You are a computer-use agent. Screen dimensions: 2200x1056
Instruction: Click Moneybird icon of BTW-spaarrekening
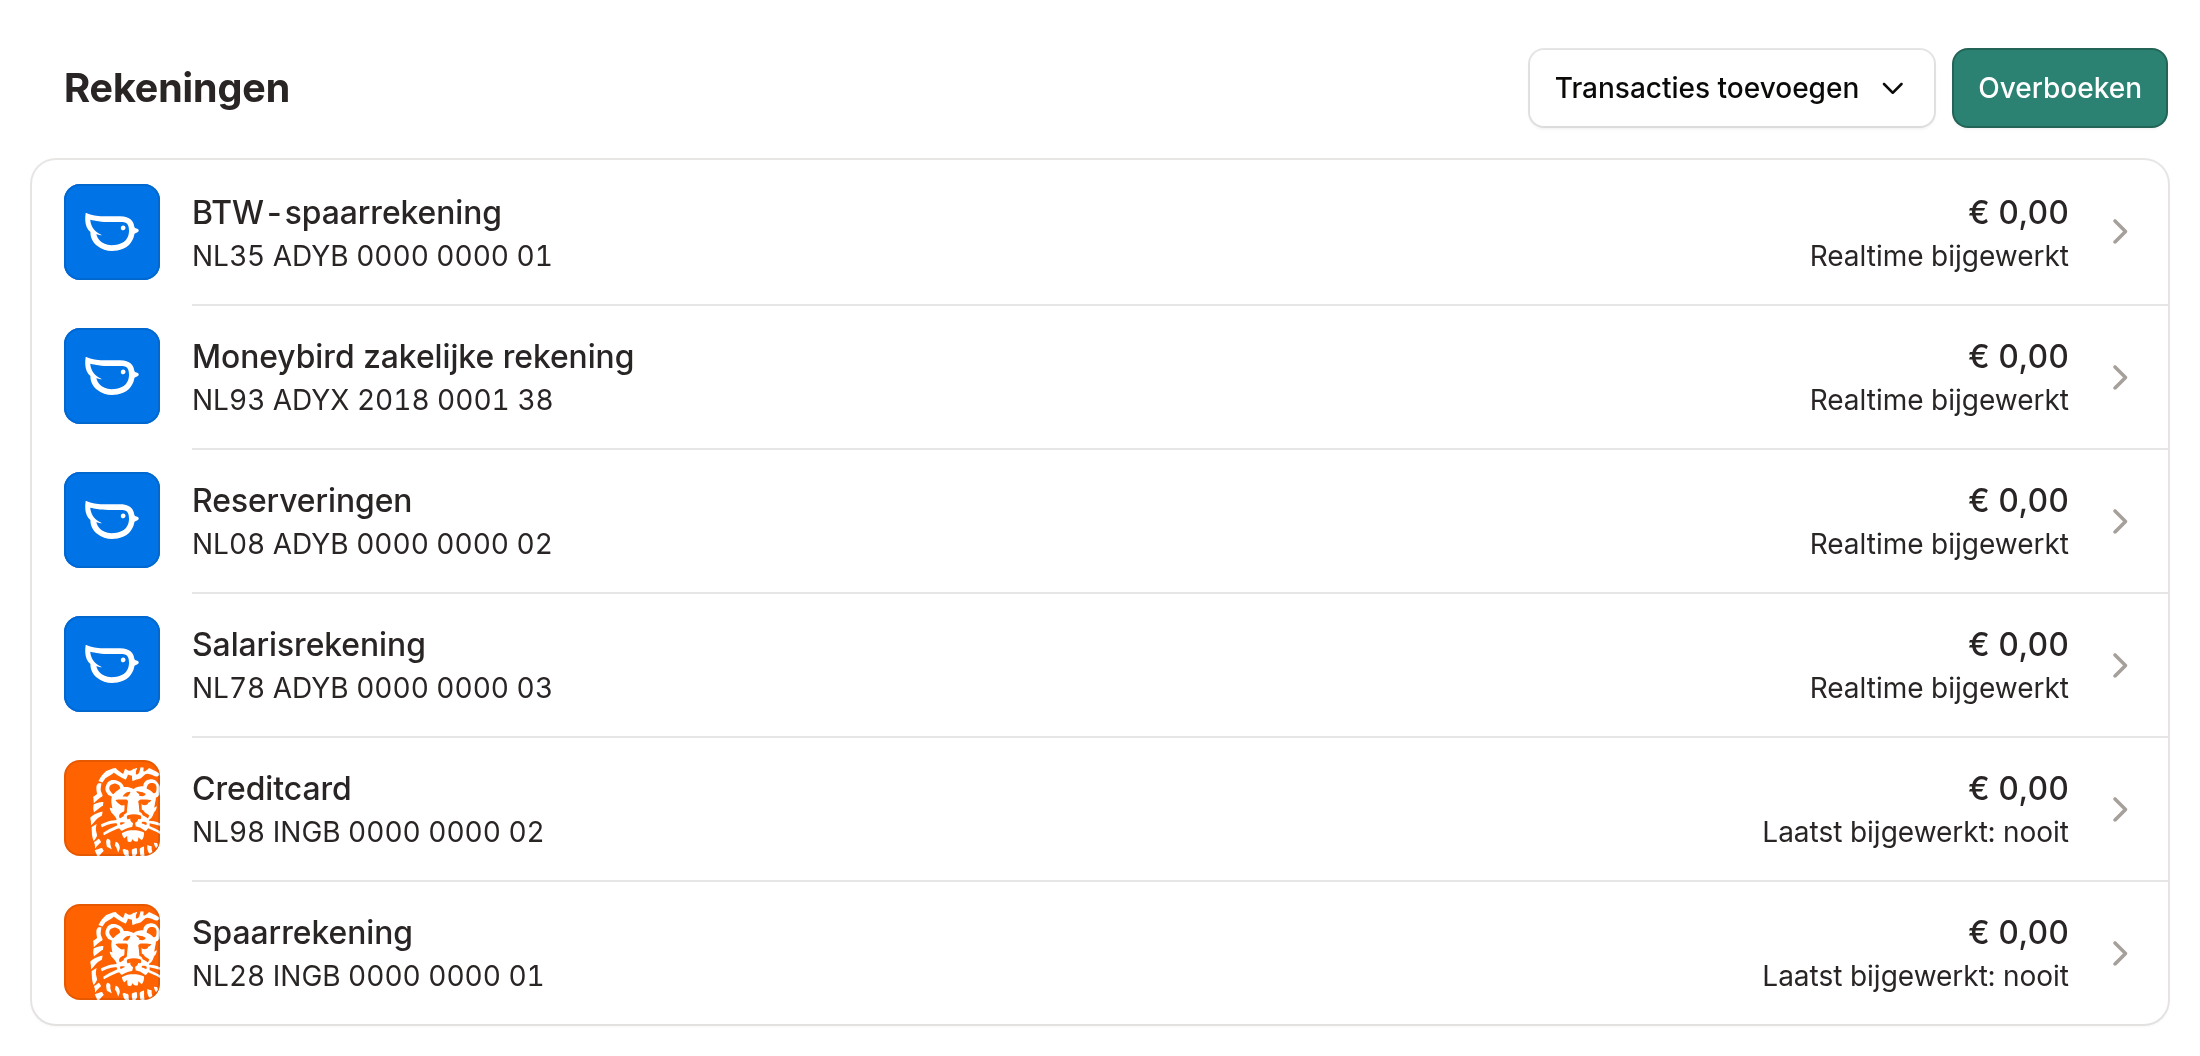[x=112, y=232]
